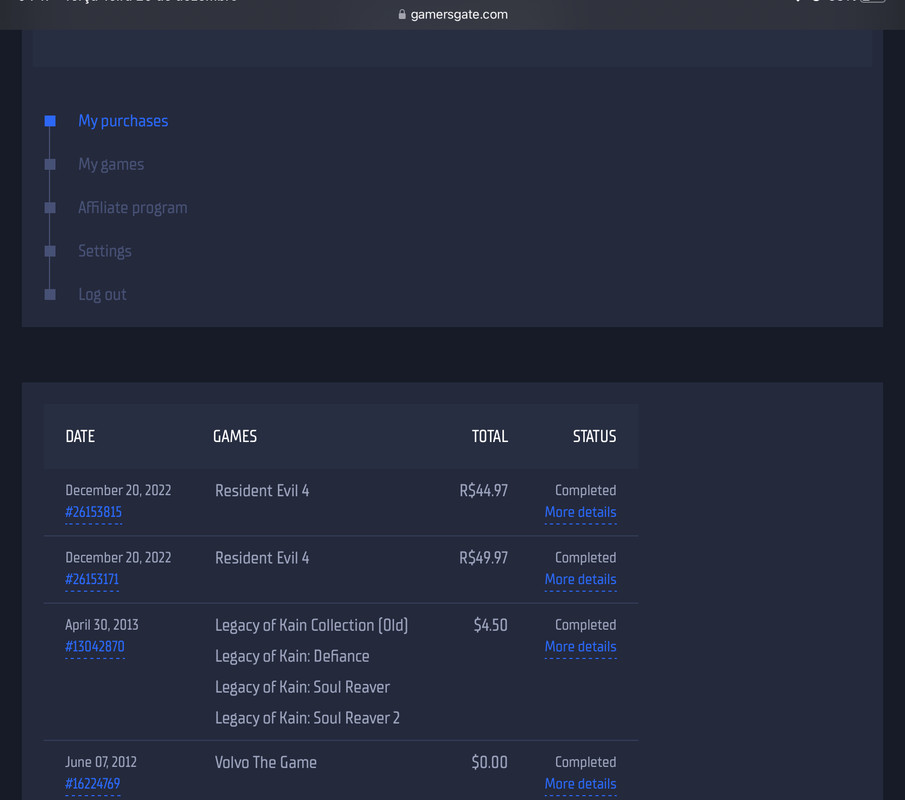
Task: Click the square marker beside Log out
Action: pyautogui.click(x=50, y=294)
